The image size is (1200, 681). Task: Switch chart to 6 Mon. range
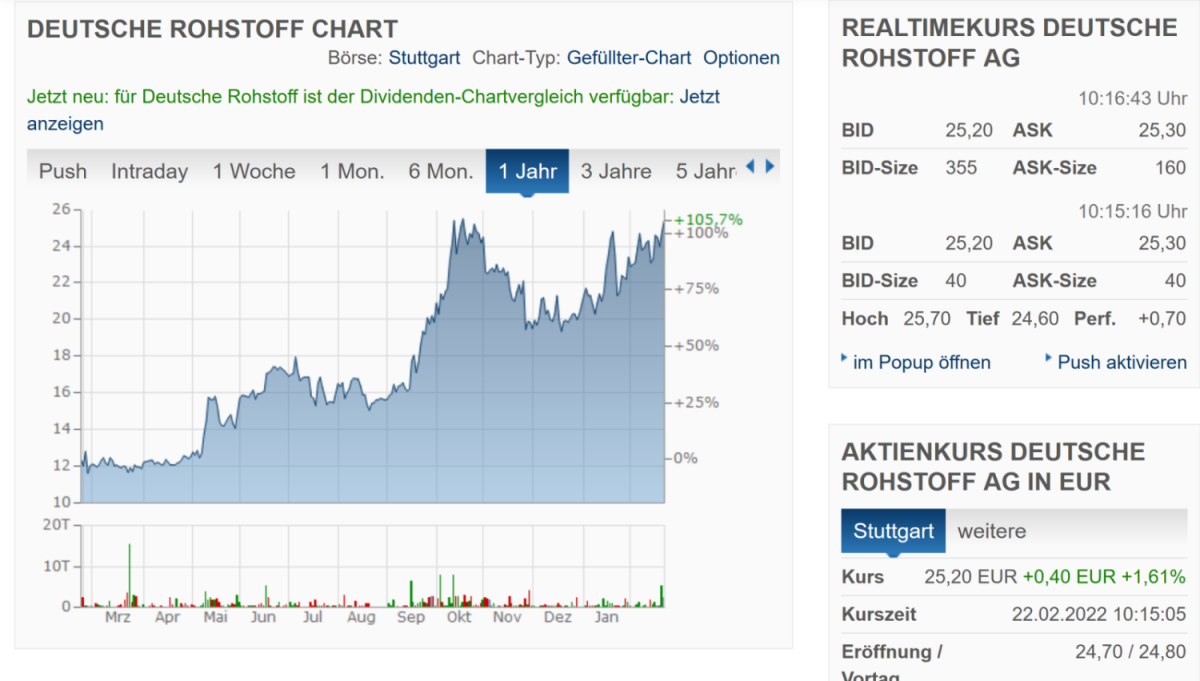pos(441,171)
